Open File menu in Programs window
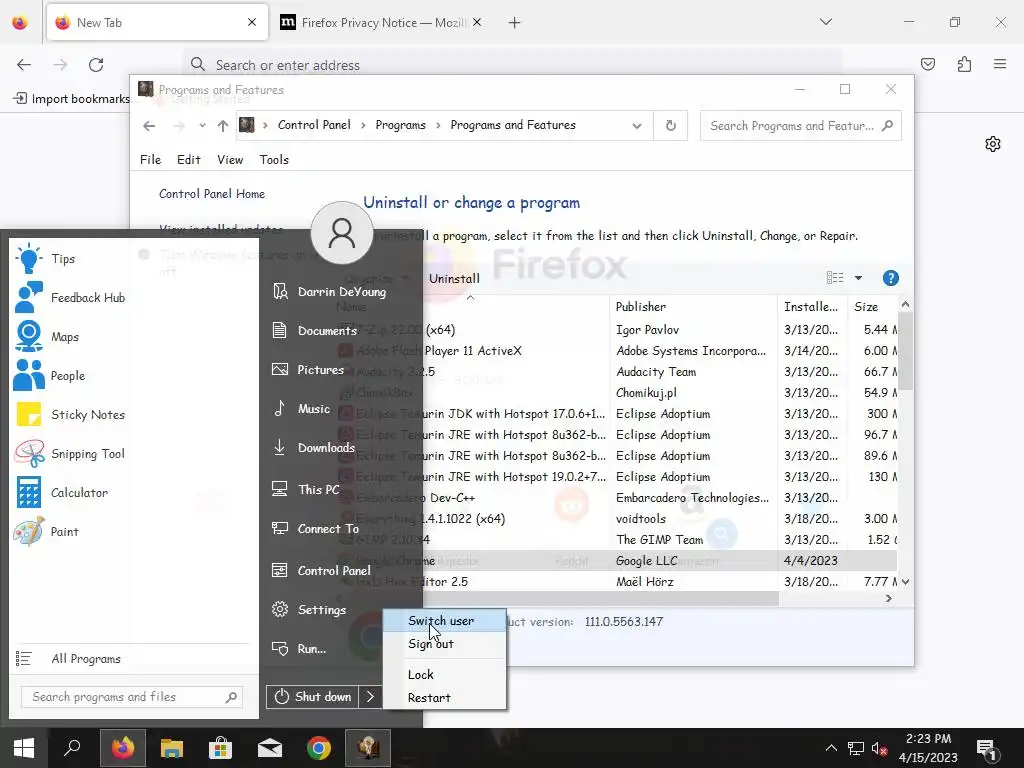This screenshot has width=1024, height=768. point(150,160)
